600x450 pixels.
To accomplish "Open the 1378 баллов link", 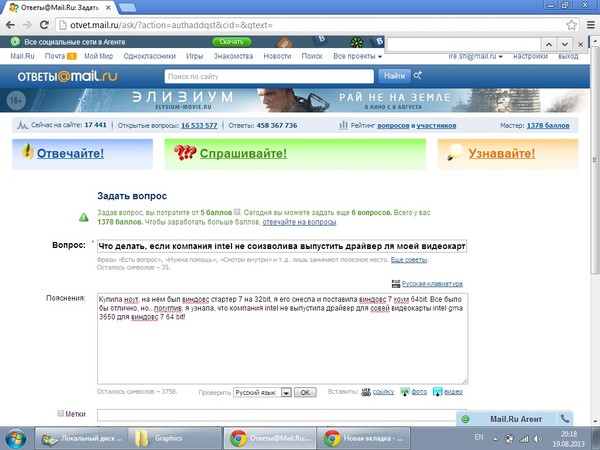I will tap(548, 126).
